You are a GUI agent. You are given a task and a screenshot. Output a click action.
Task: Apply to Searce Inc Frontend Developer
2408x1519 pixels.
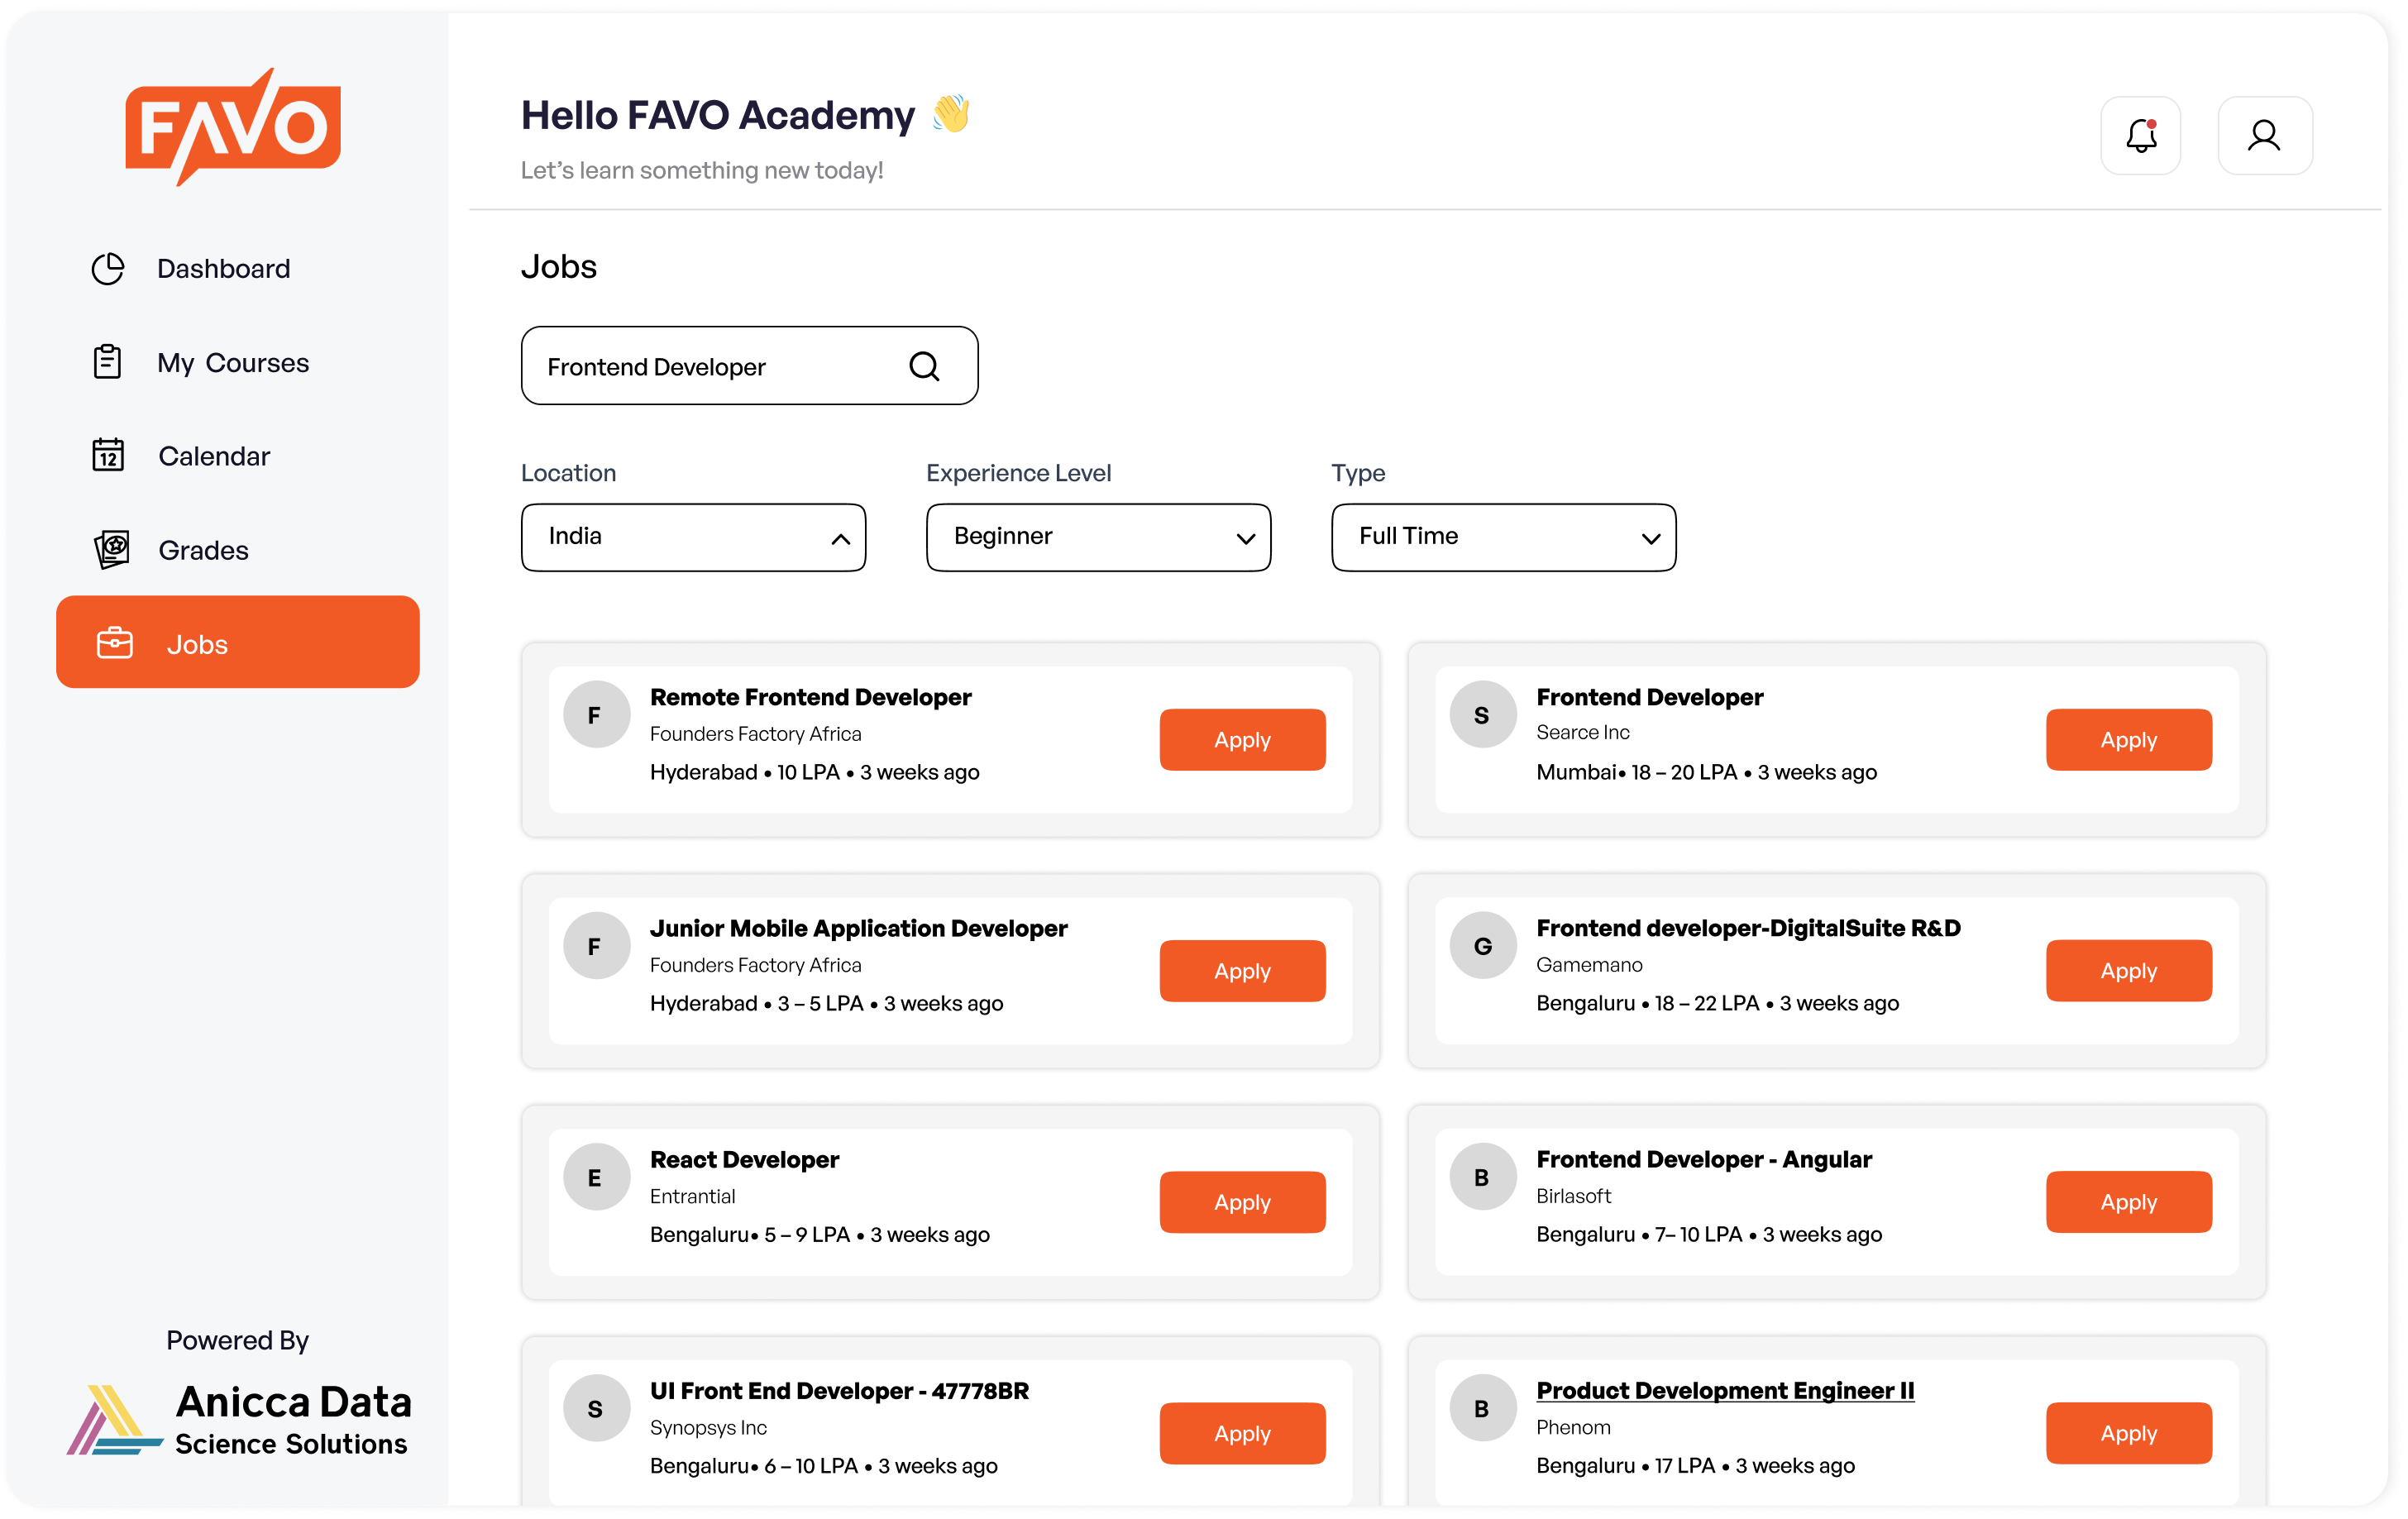pos(2128,740)
